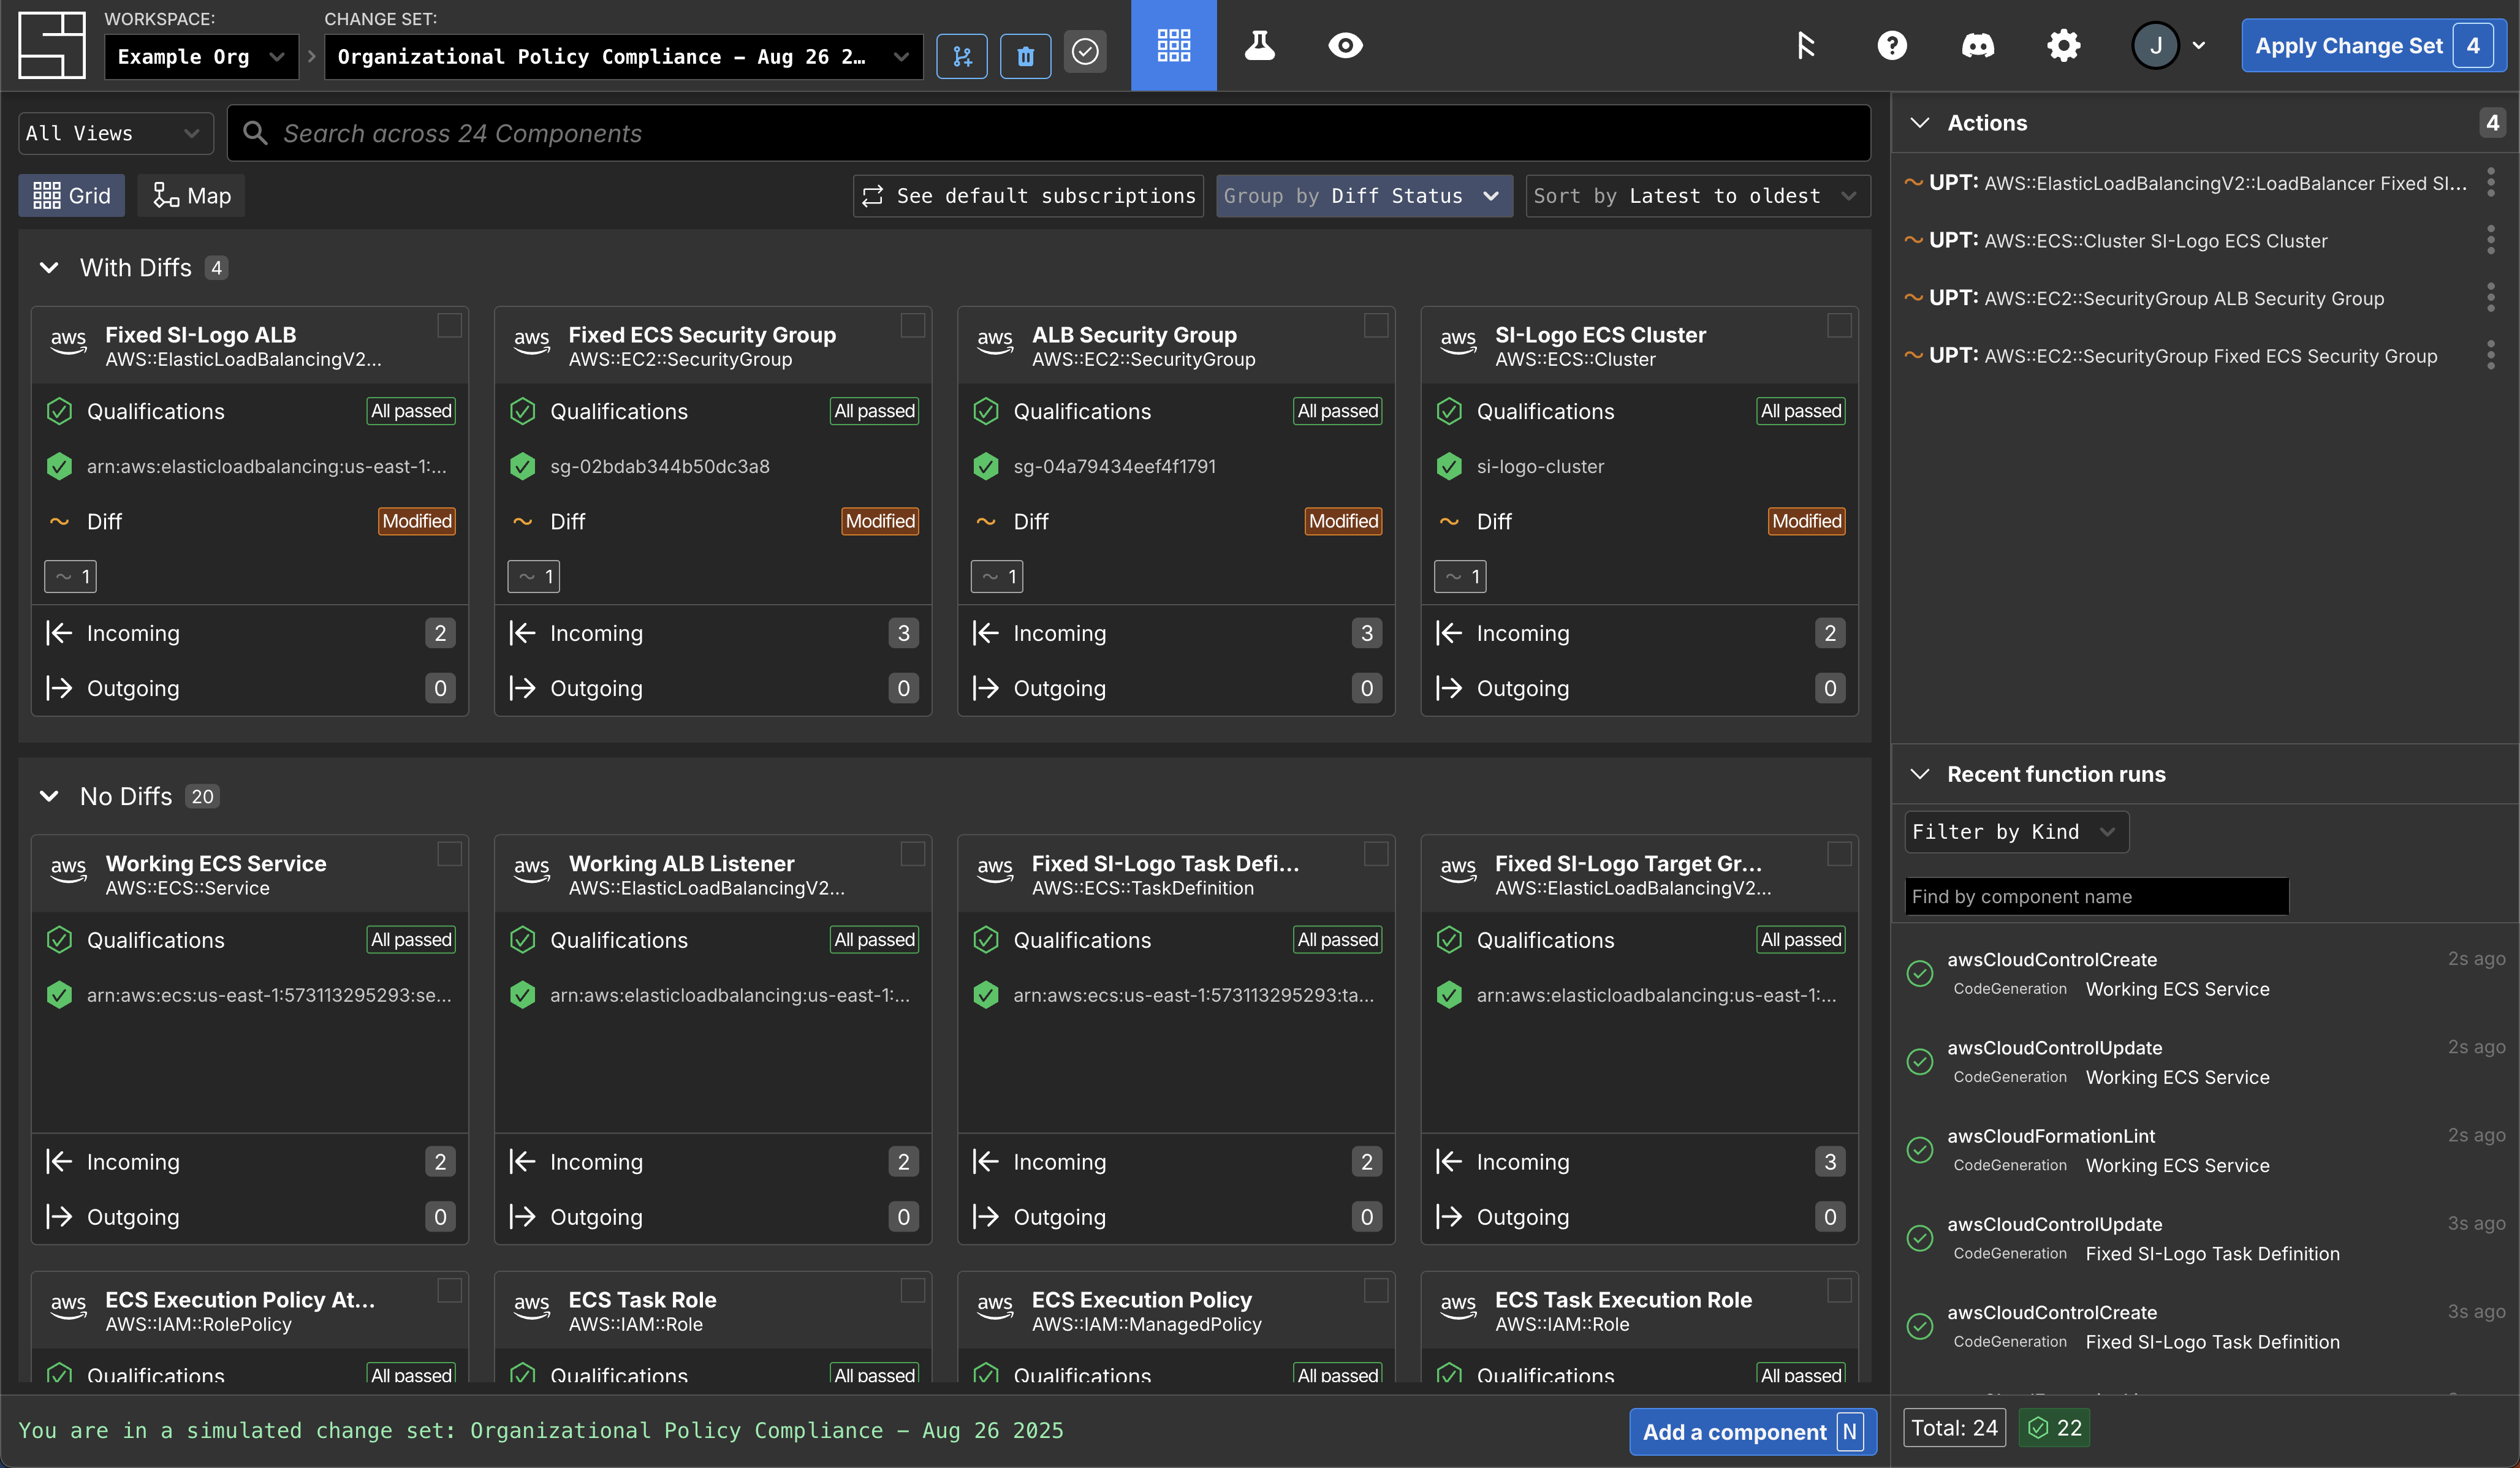Screen dimensions: 2520x1468
Task: Open menu for LoadBalancer Fixed SI action
Action: [2490, 182]
